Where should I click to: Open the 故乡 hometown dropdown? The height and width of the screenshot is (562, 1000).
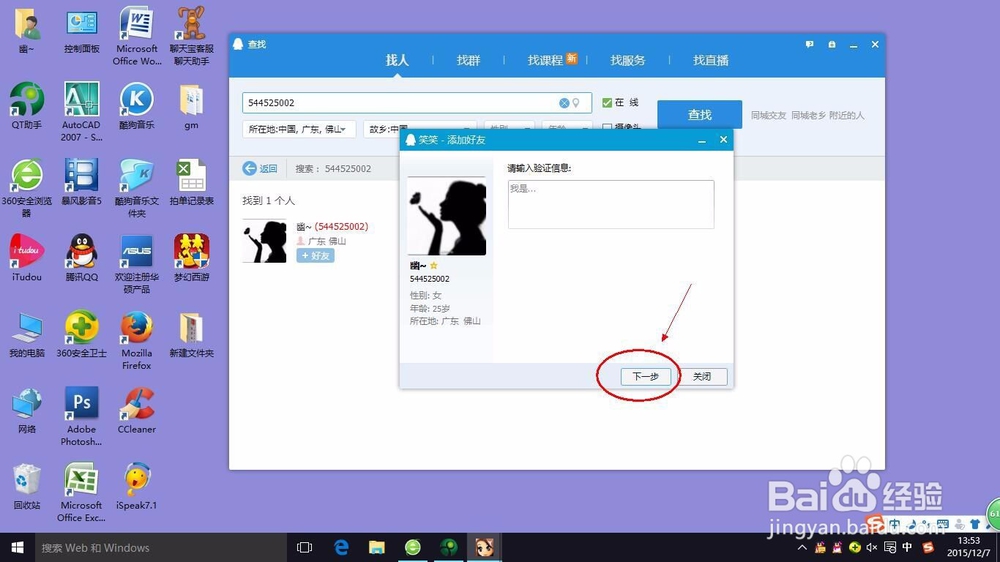pyautogui.click(x=420, y=129)
